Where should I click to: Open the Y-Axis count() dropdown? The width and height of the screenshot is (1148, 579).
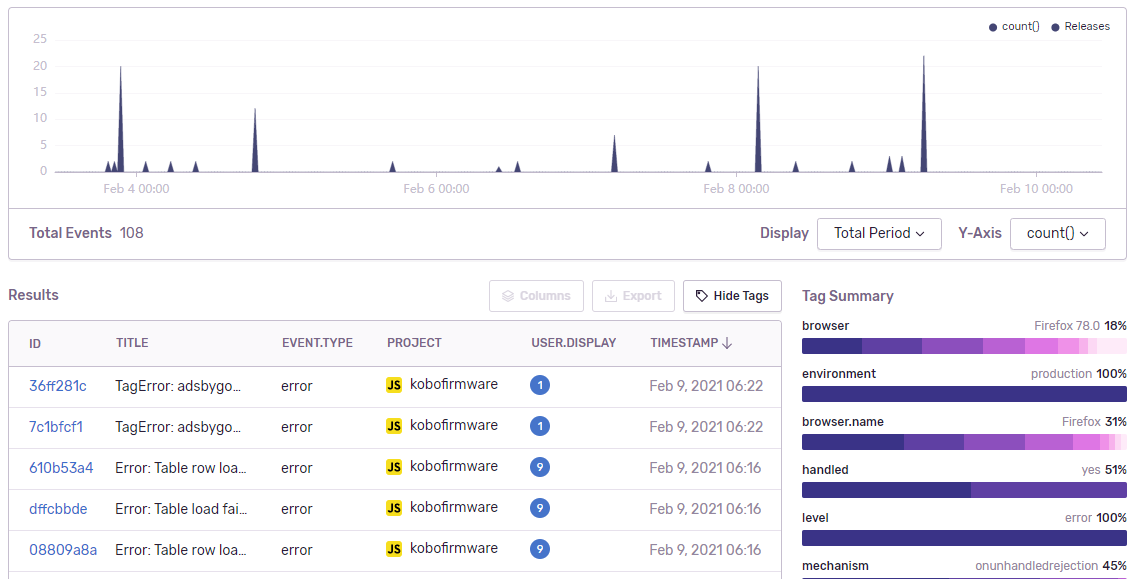[x=1058, y=234]
